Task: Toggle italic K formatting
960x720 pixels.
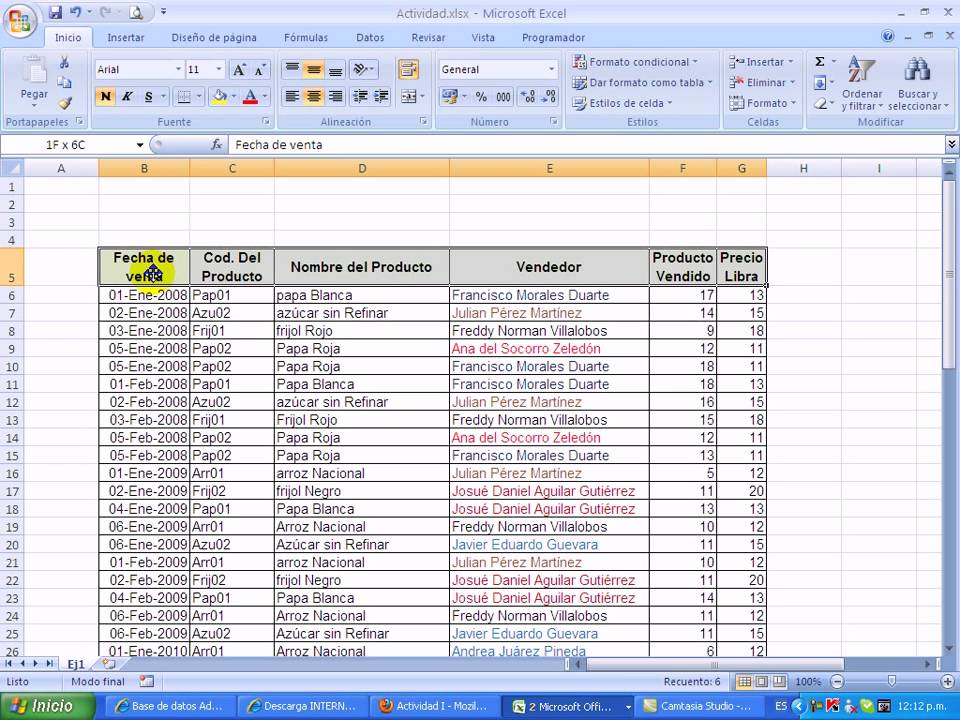Action: tap(127, 96)
